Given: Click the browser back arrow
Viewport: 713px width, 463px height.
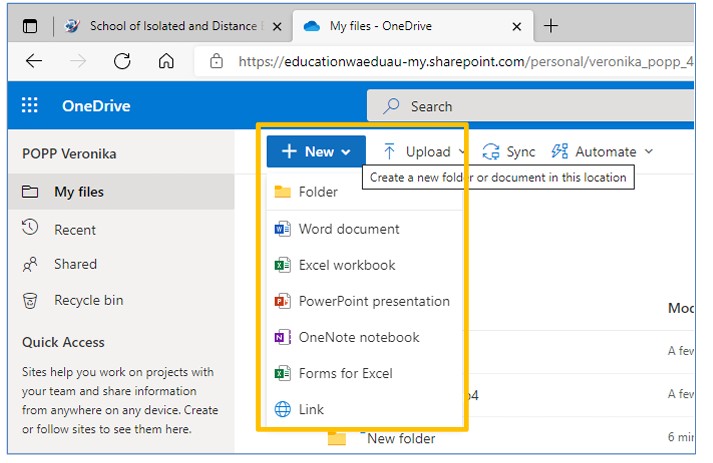Looking at the screenshot, I should click(x=34, y=61).
